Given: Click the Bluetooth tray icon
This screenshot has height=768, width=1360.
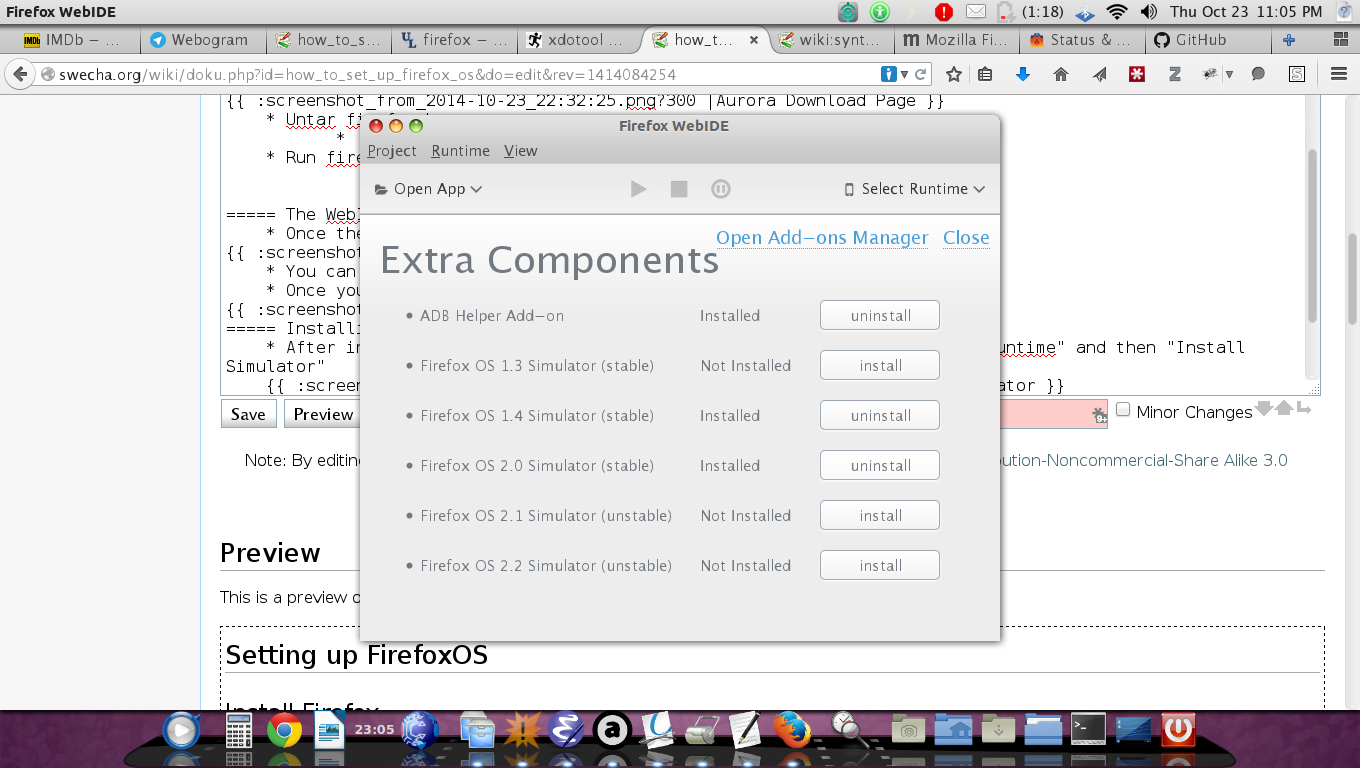Looking at the screenshot, I should pos(1085,13).
